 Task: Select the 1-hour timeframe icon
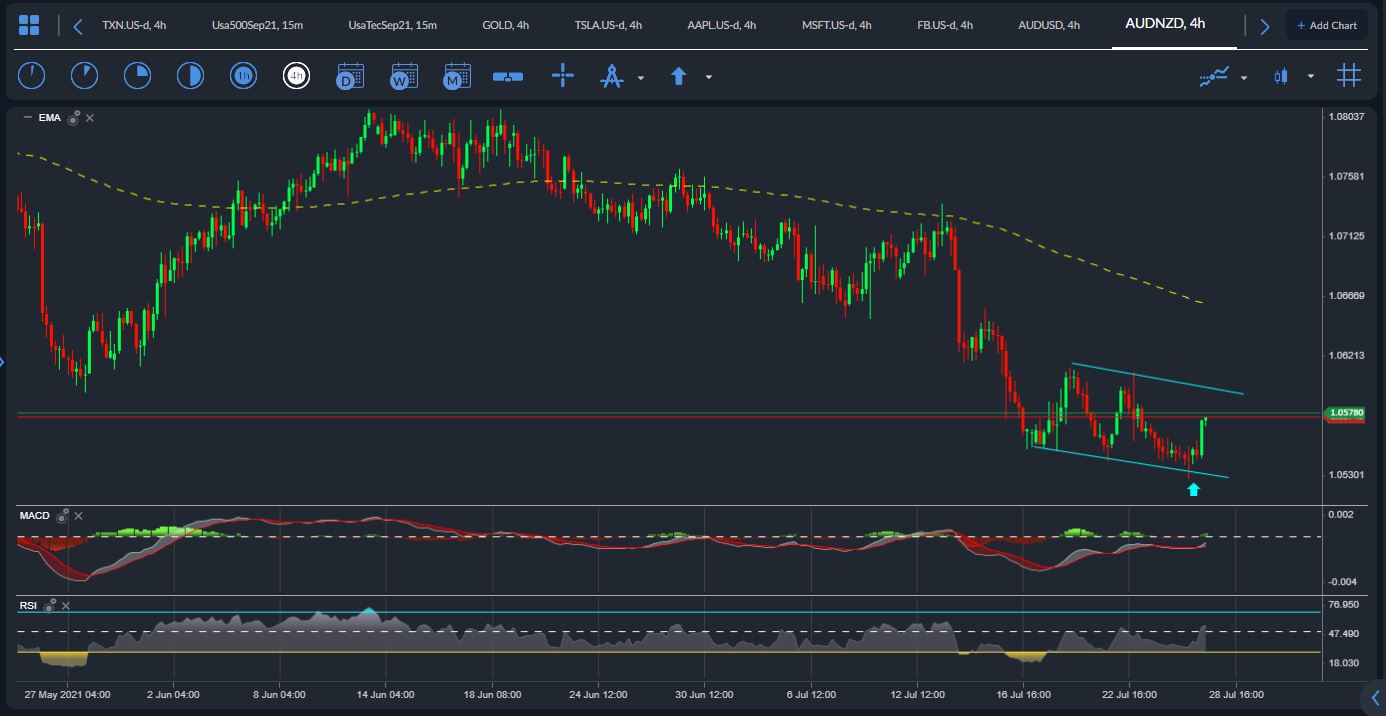(x=243, y=75)
